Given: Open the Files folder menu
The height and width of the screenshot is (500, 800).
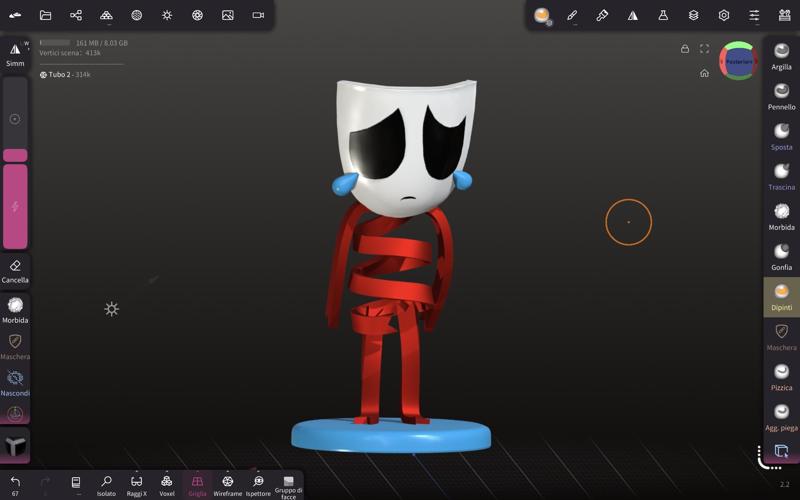Looking at the screenshot, I should [x=45, y=15].
